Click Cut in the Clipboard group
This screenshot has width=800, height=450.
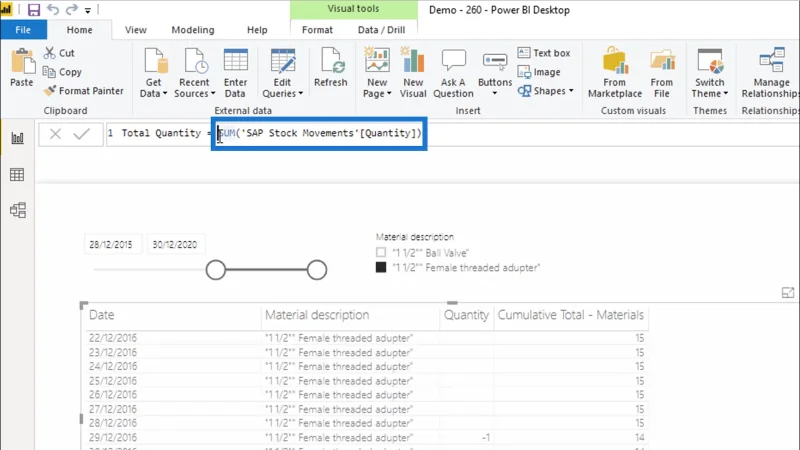(x=59, y=53)
